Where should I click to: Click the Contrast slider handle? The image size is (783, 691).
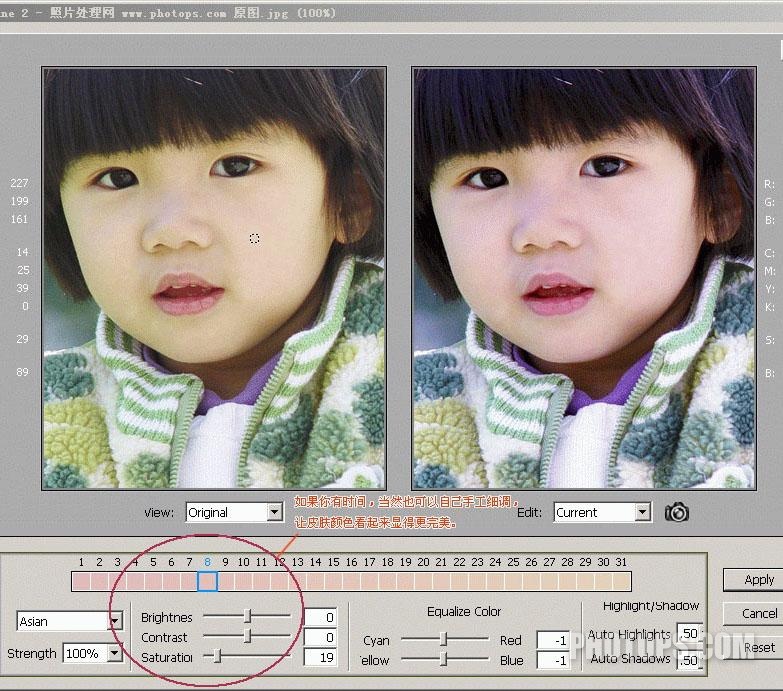tap(247, 636)
